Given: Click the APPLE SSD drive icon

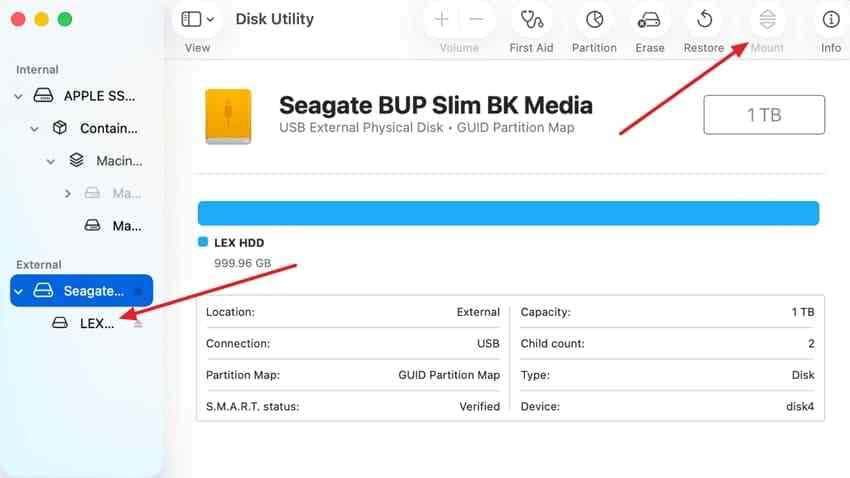Looking at the screenshot, I should (x=43, y=96).
